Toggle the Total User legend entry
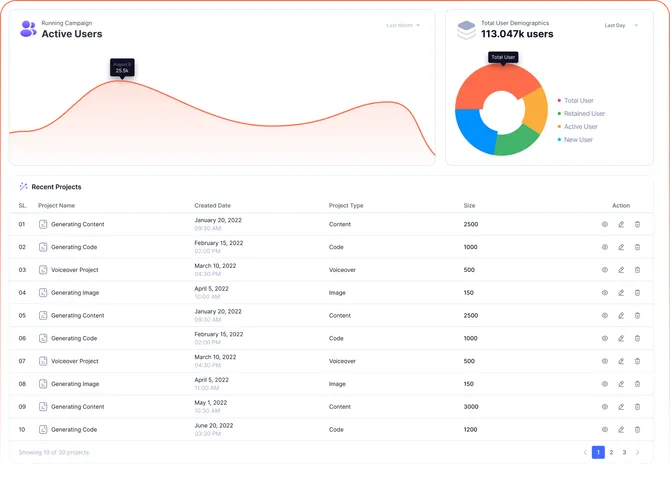 [576, 100]
